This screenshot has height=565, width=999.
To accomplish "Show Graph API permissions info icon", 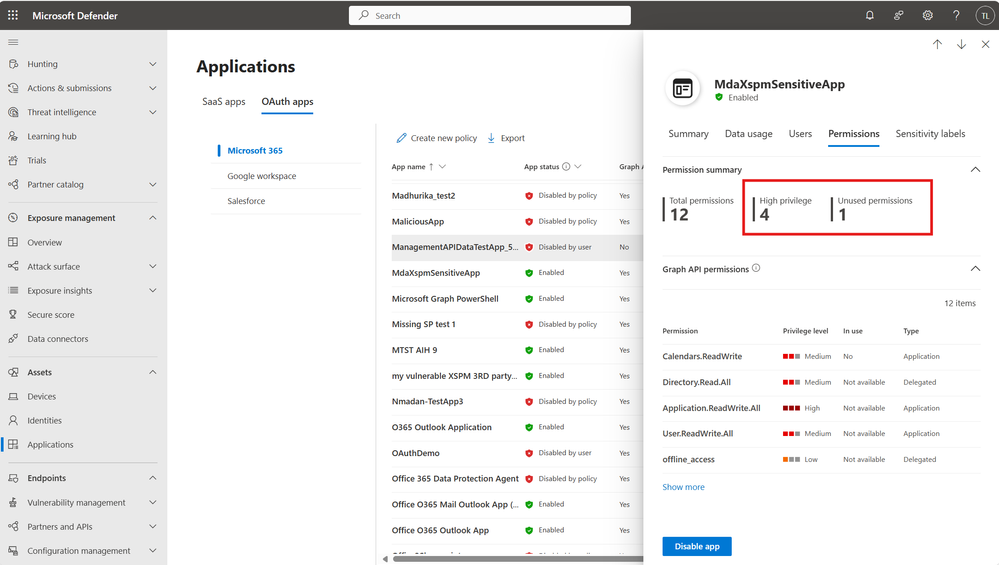I will (756, 268).
